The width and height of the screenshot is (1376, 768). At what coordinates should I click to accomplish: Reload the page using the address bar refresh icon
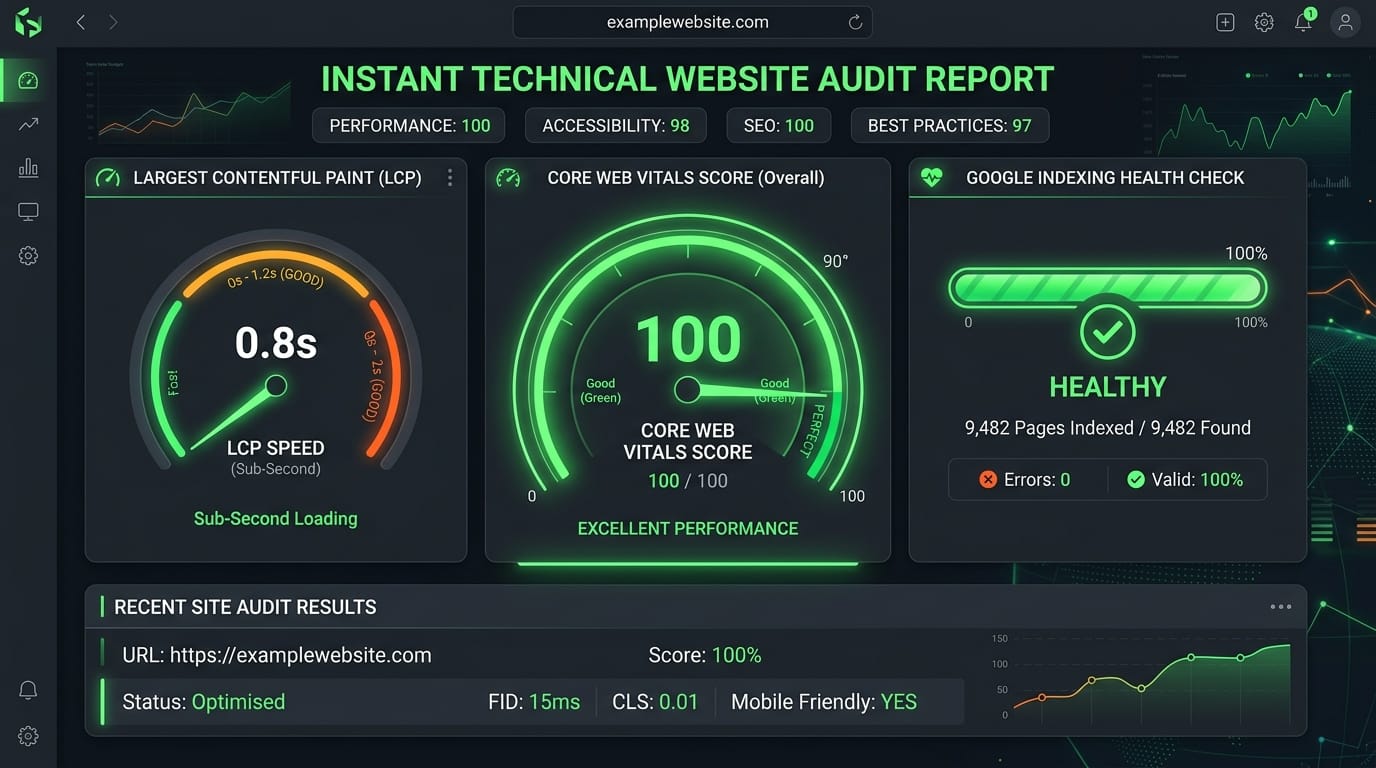(x=855, y=22)
